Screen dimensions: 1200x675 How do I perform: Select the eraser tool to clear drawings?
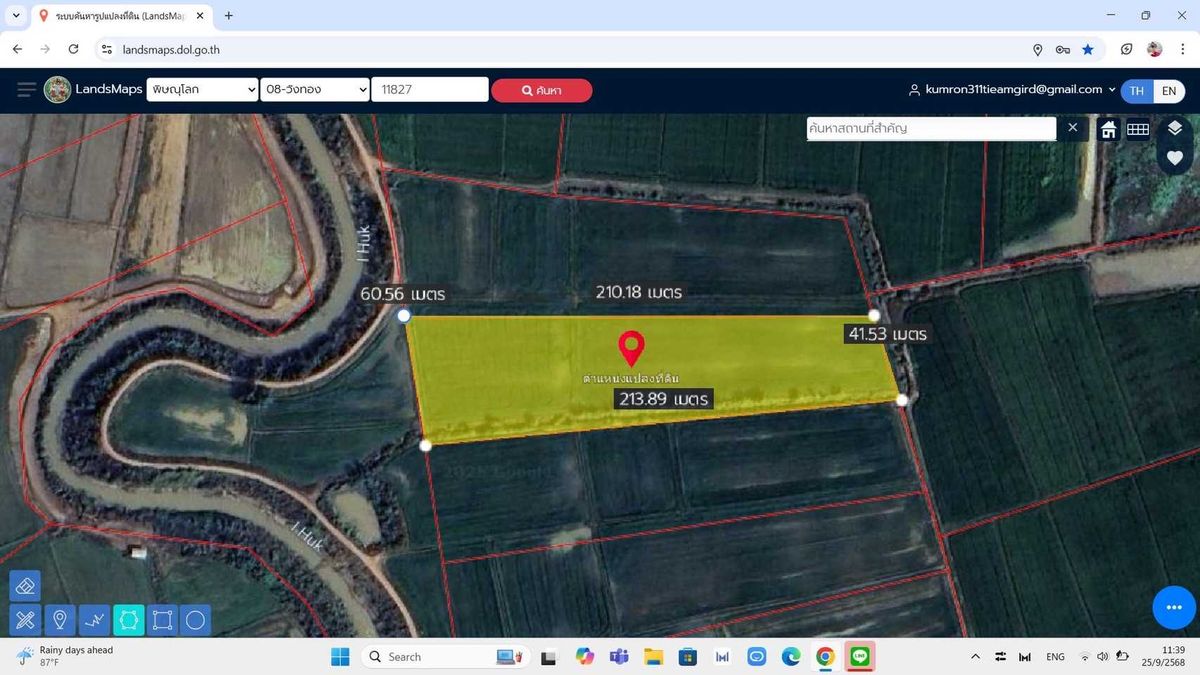(x=26, y=586)
